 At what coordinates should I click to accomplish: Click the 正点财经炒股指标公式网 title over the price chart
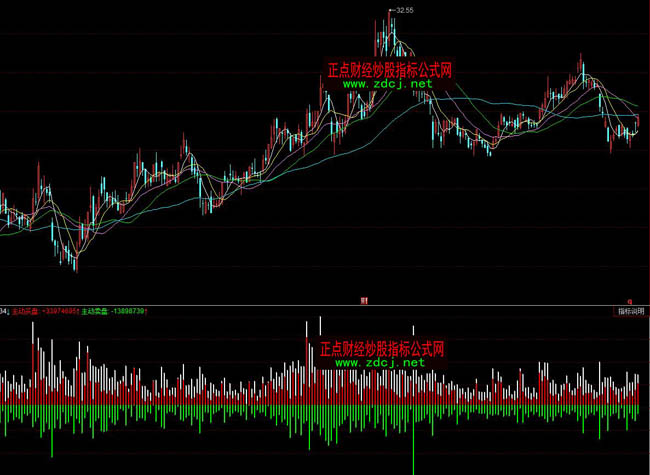[390, 71]
